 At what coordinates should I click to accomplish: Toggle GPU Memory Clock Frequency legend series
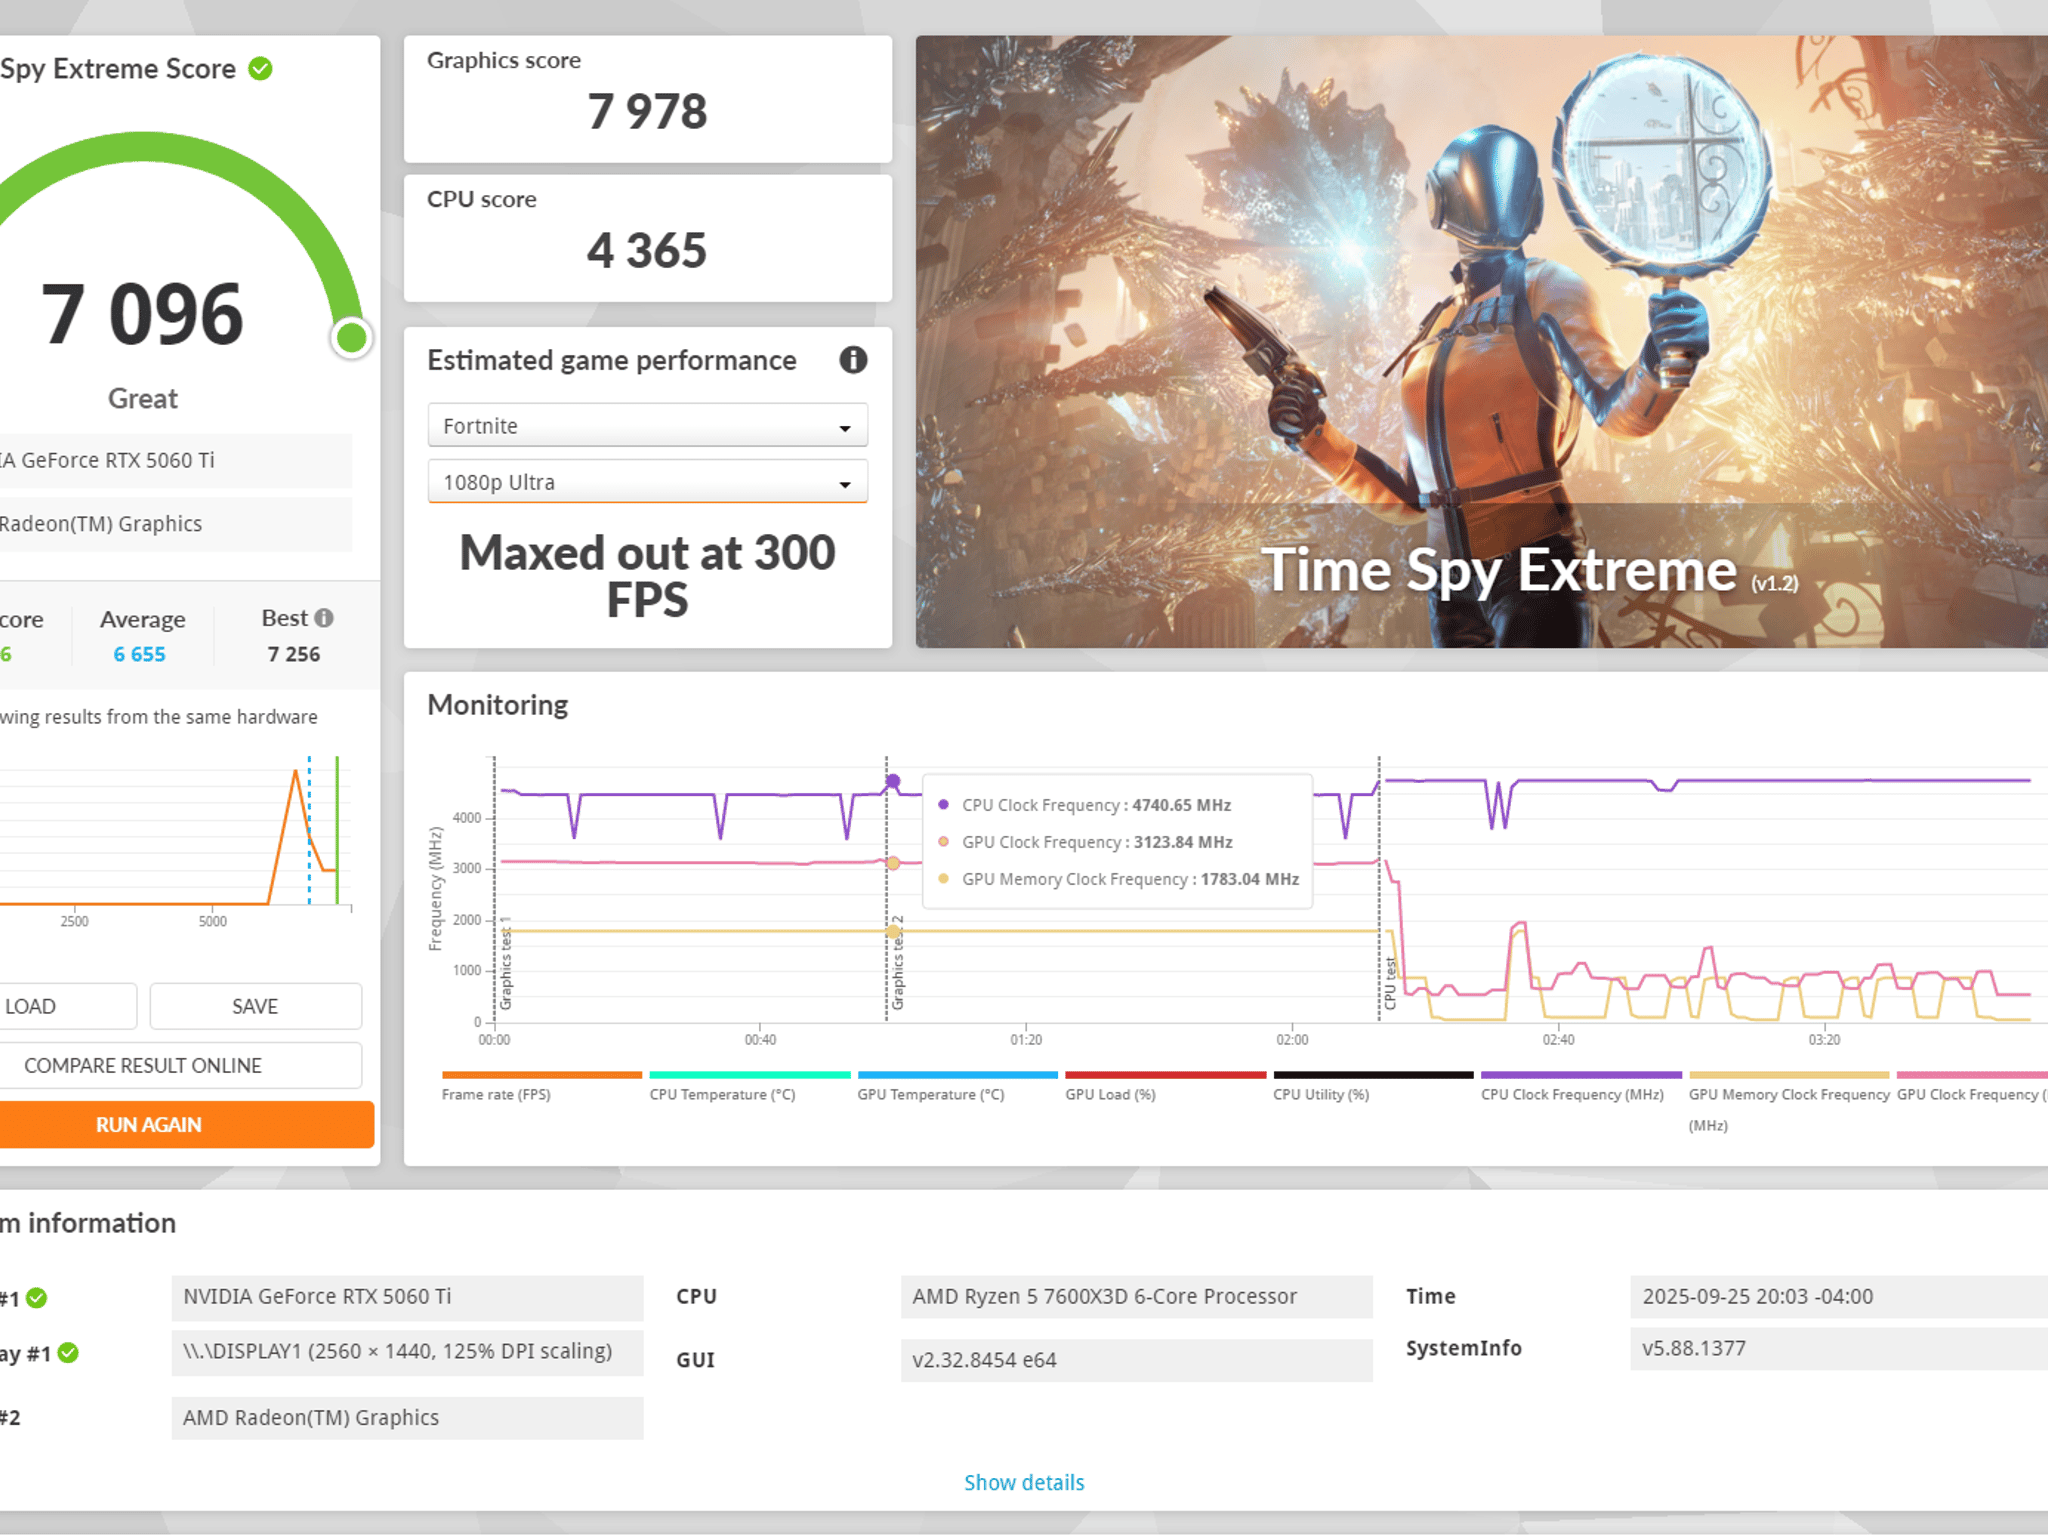pos(1789,1102)
